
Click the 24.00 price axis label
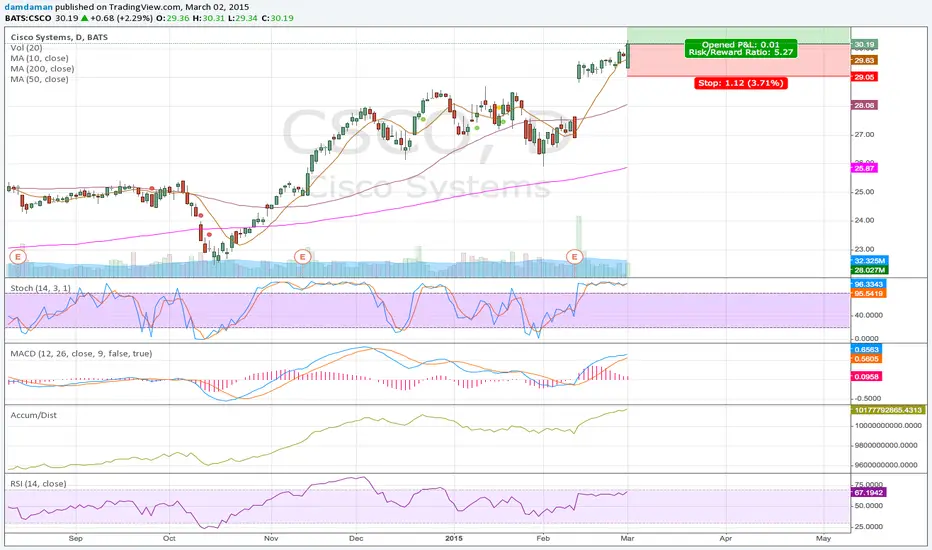tap(865, 220)
